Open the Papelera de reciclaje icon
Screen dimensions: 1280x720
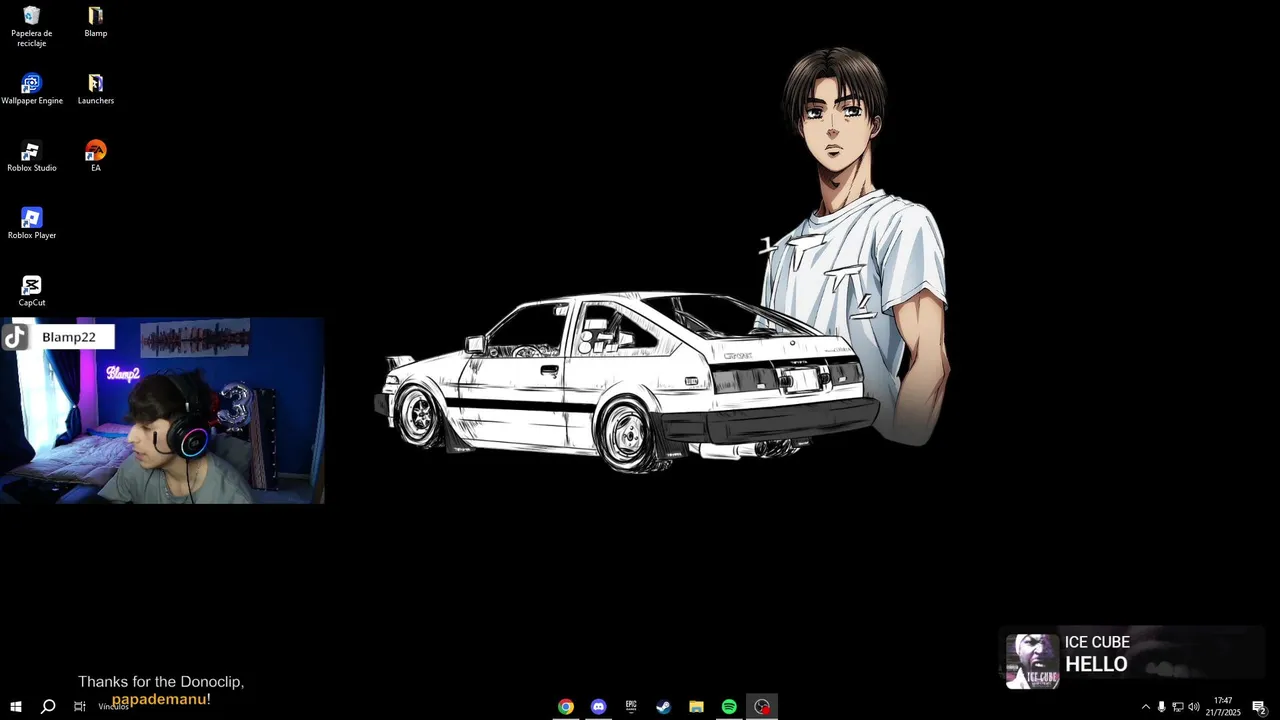point(31,27)
